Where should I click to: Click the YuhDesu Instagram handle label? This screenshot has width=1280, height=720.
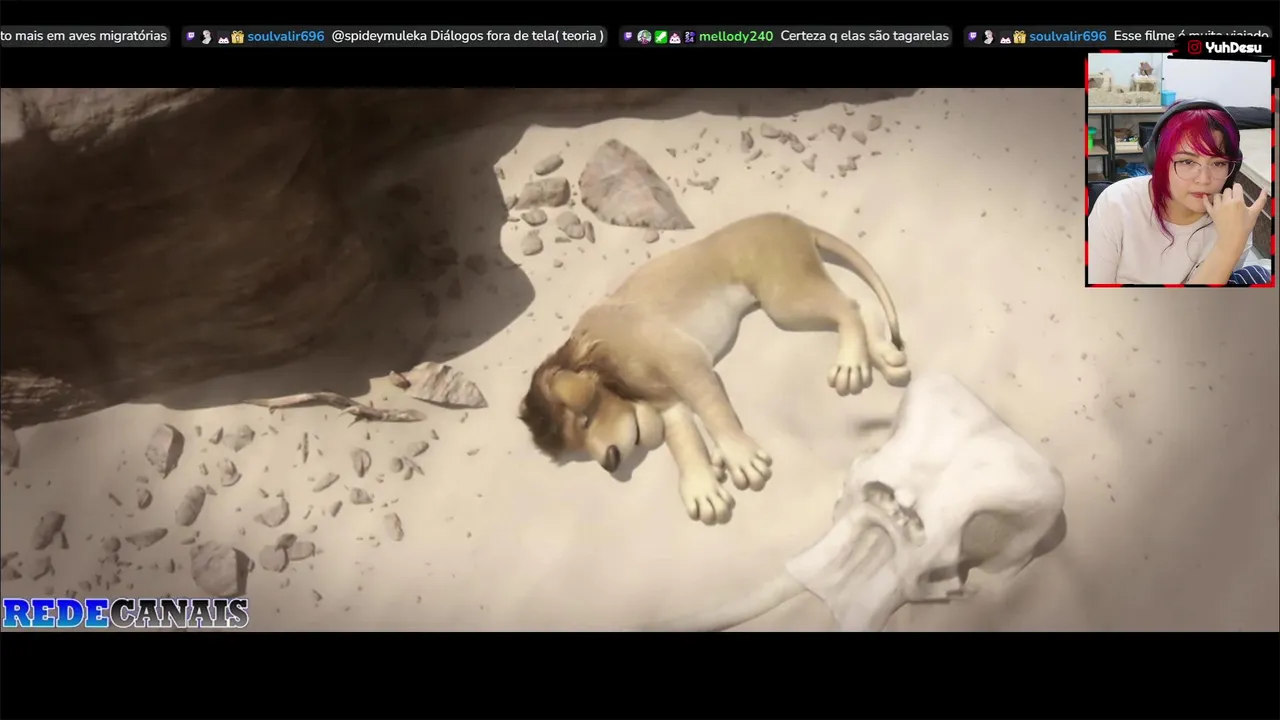pos(1232,47)
